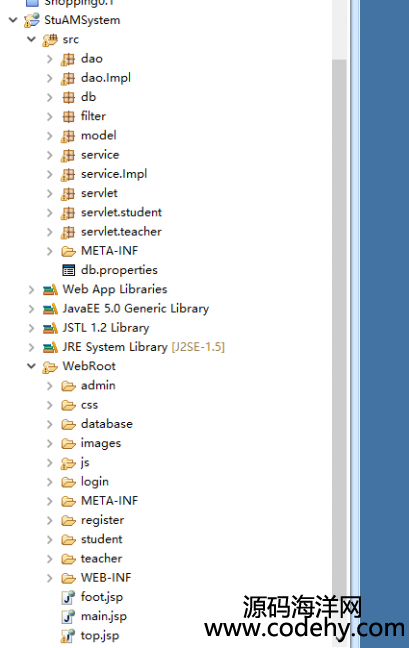Select the servlet.student package name

121,212
